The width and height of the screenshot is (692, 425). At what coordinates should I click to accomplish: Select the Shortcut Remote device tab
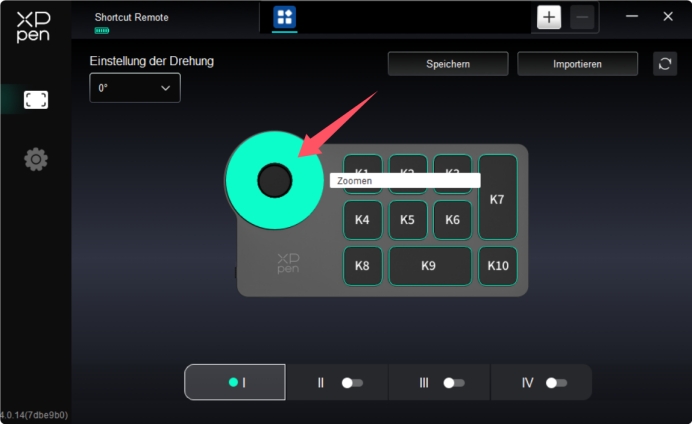(x=131, y=18)
